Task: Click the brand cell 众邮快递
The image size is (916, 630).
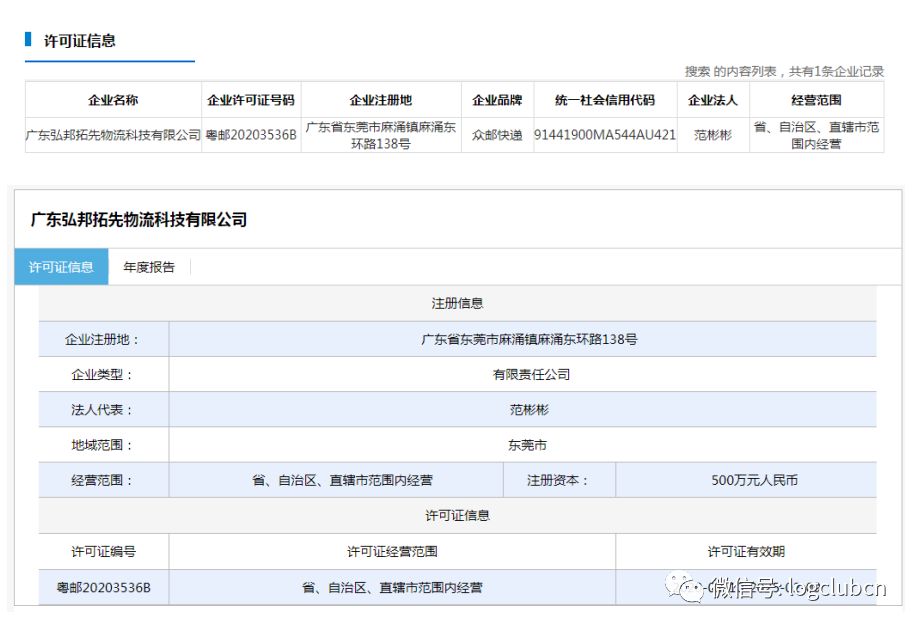Action: coord(497,135)
